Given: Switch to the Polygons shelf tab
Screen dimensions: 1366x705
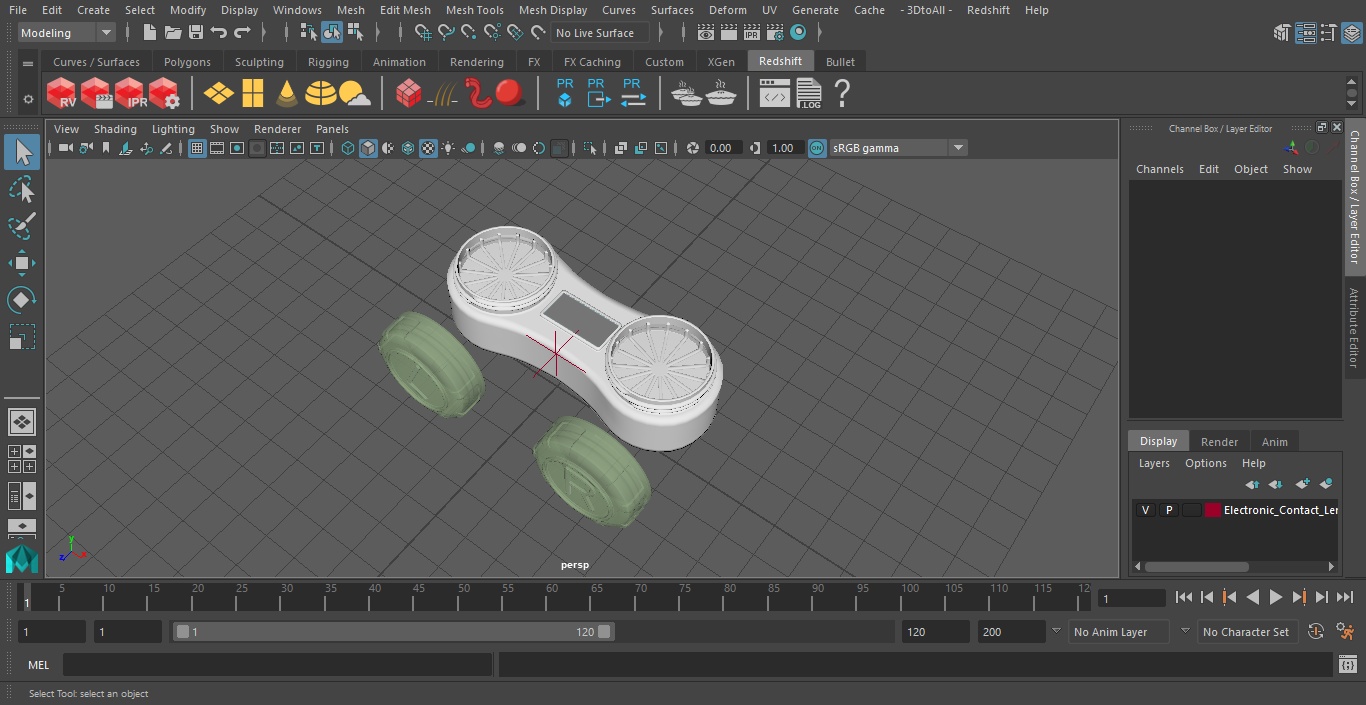Looking at the screenshot, I should 187,62.
